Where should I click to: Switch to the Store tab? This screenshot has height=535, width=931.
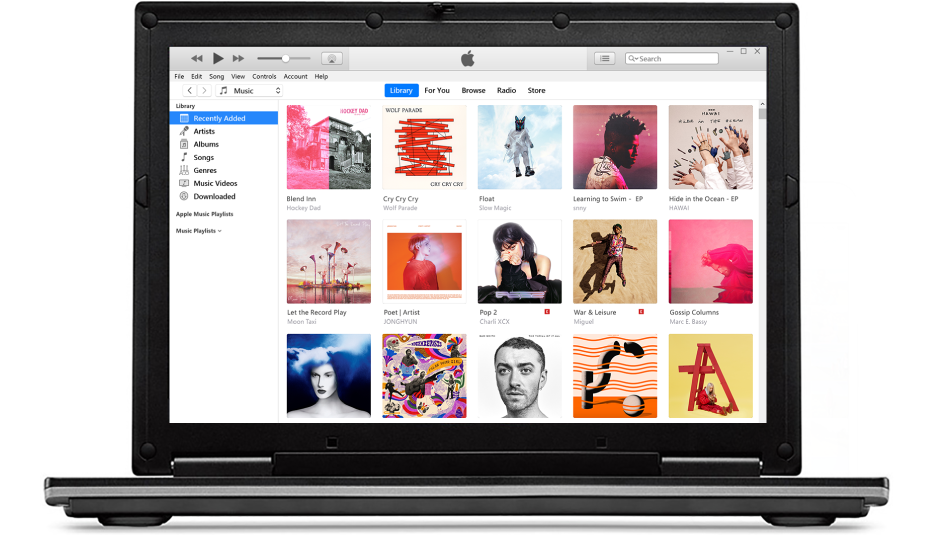pos(536,90)
